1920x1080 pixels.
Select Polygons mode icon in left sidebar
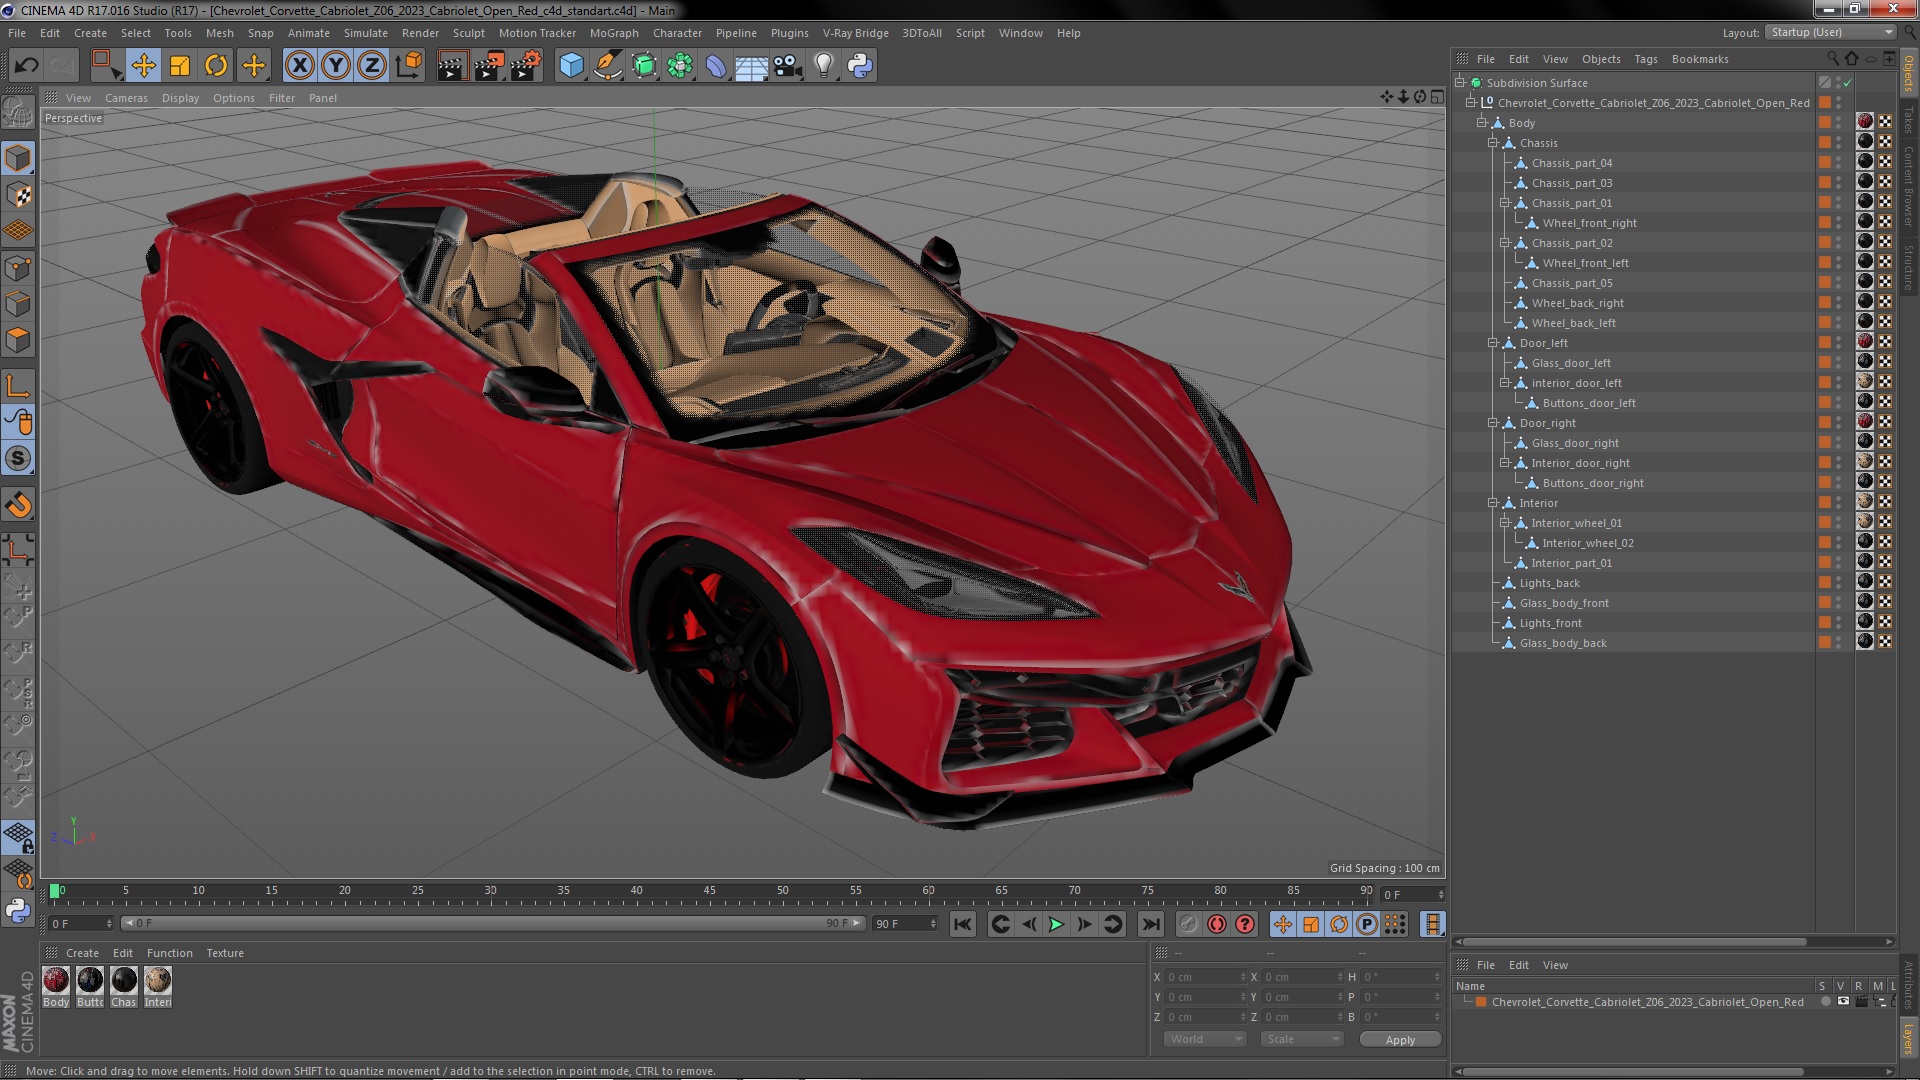click(x=18, y=340)
